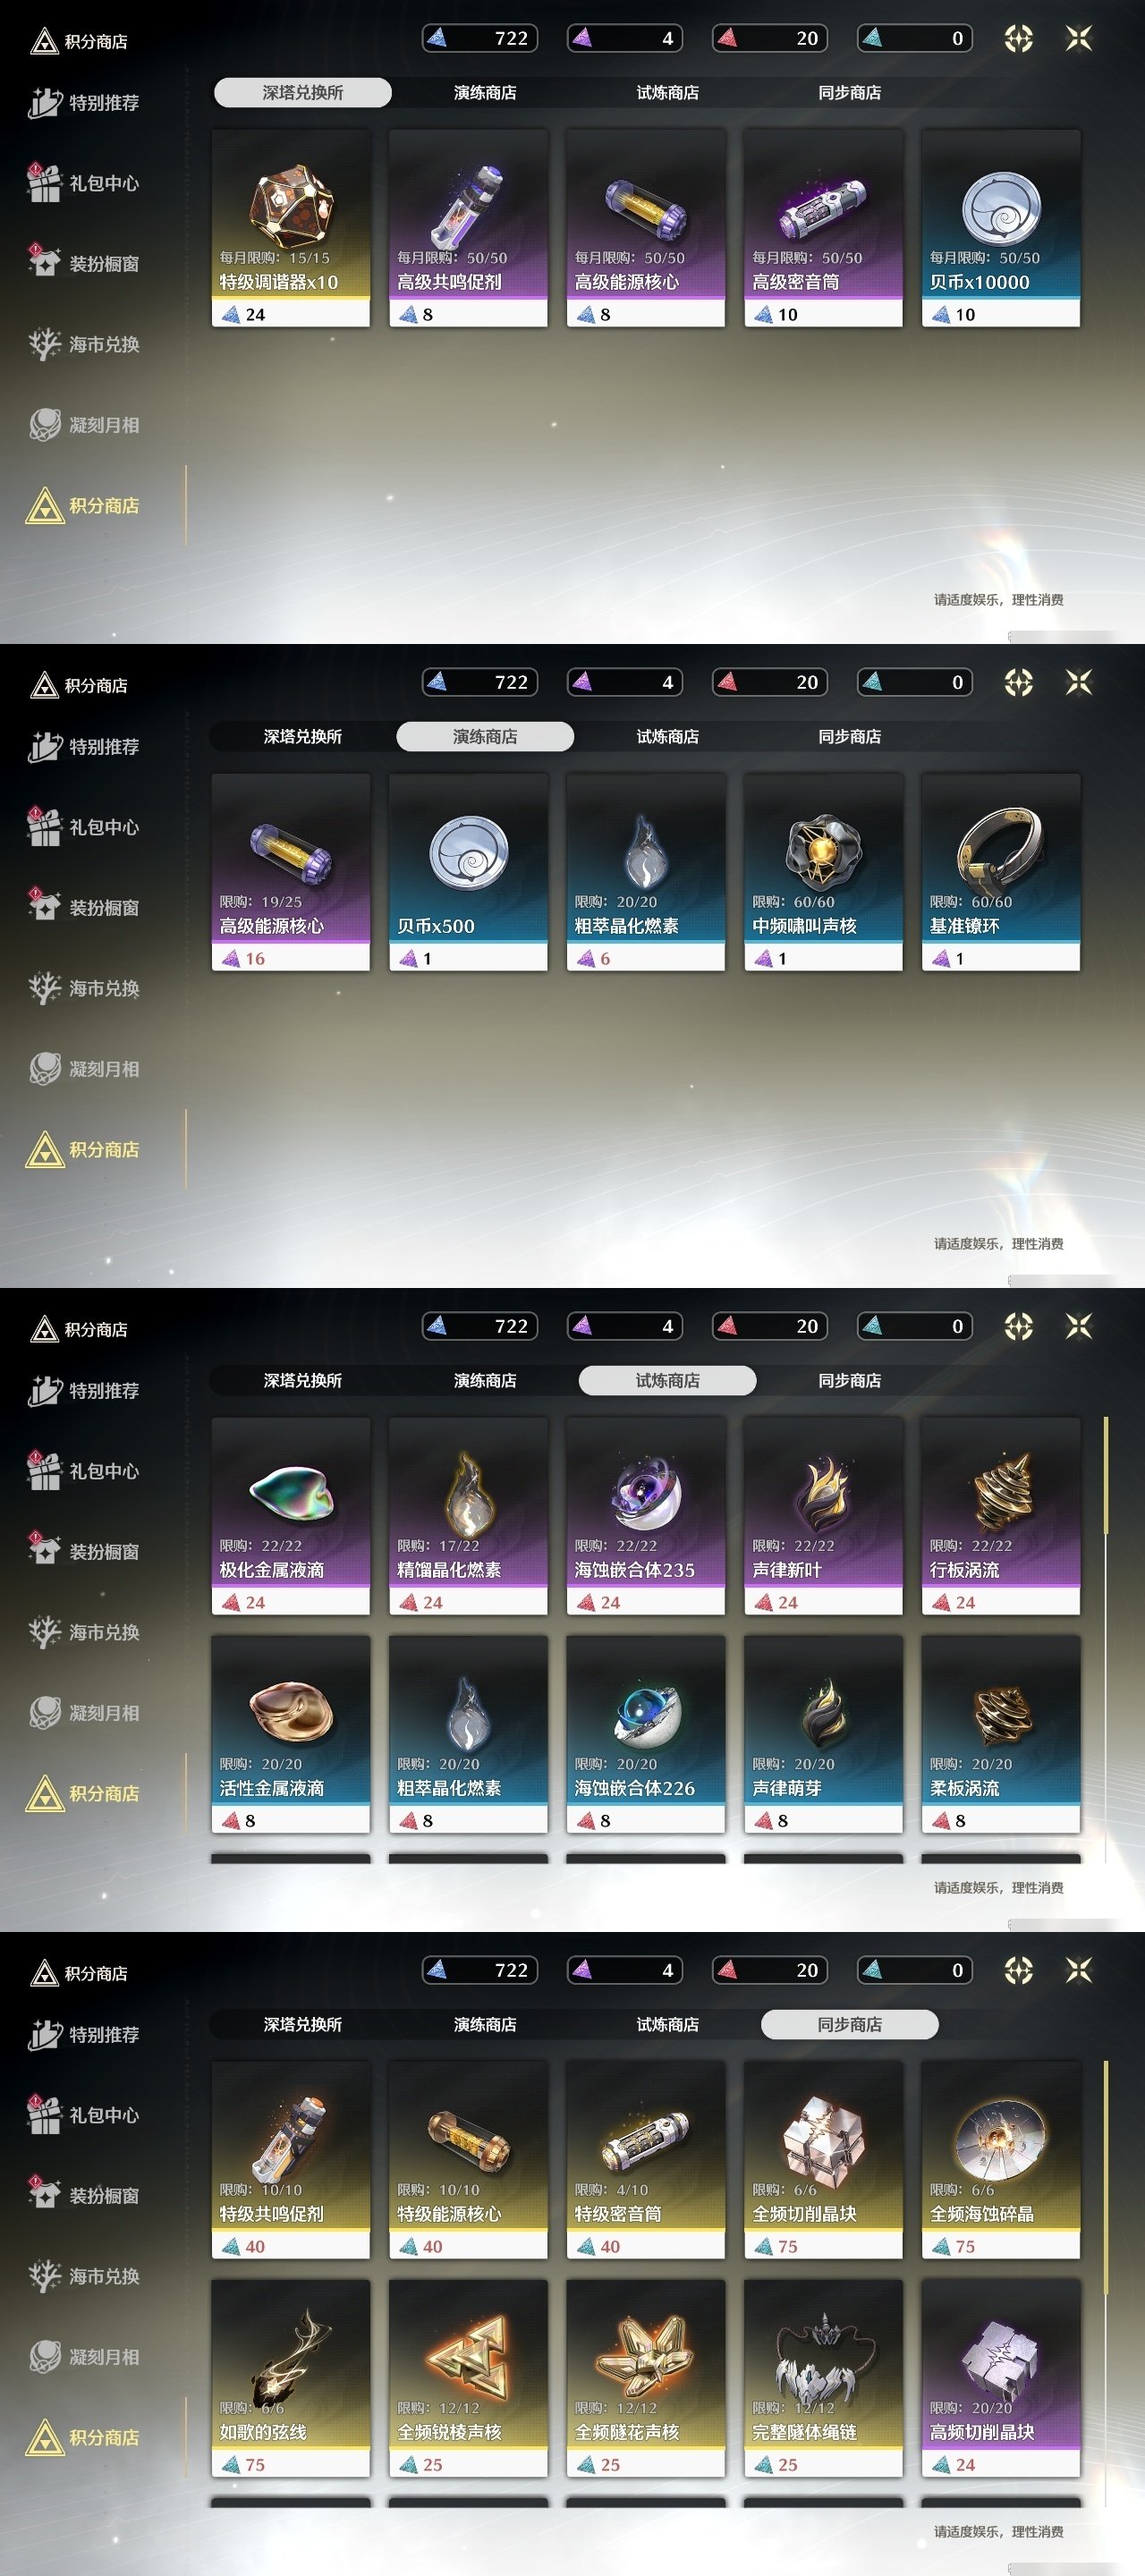Pick the 贝币x500 shell coin item
1145x2576 pixels.
pyautogui.click(x=468, y=872)
